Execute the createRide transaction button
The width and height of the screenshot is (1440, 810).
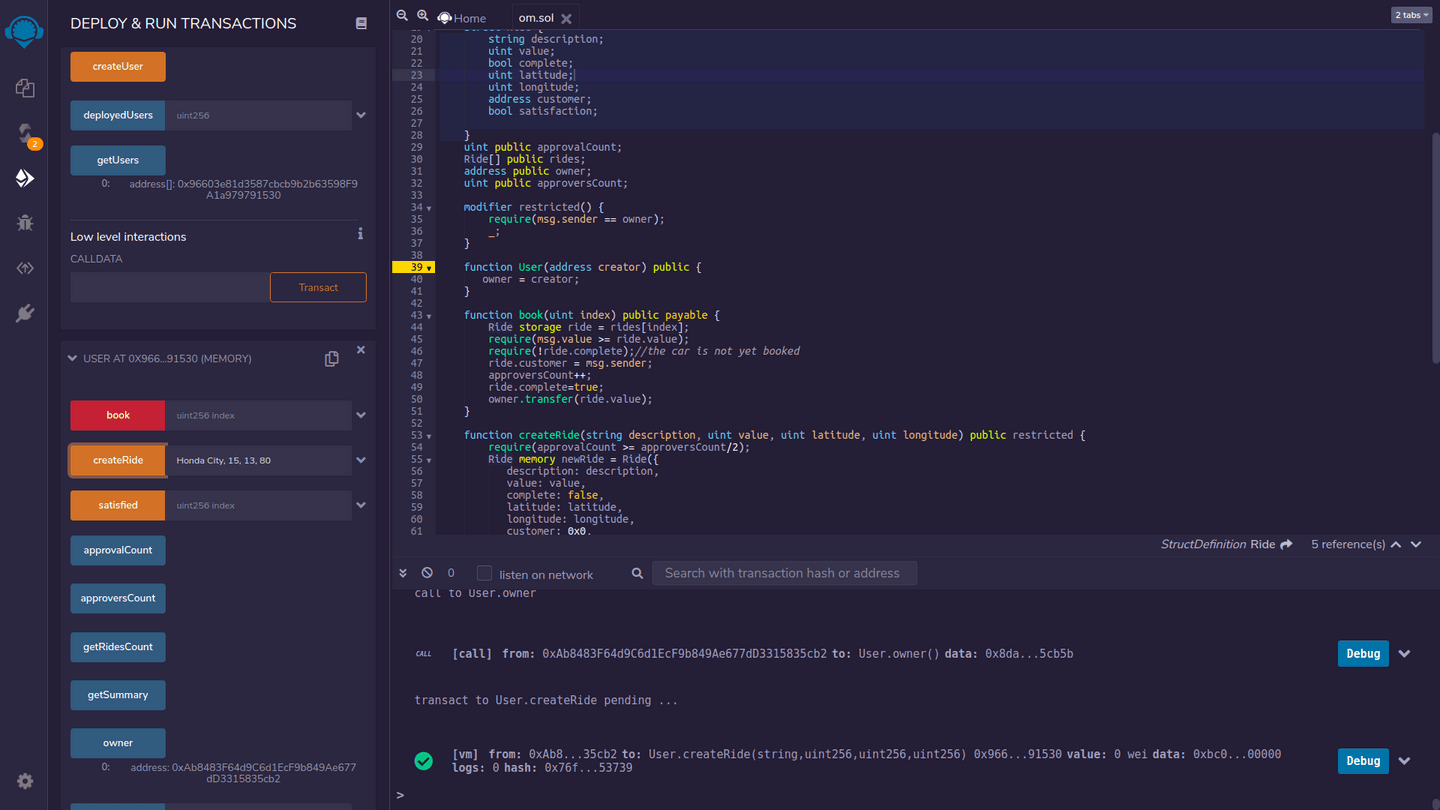point(118,460)
